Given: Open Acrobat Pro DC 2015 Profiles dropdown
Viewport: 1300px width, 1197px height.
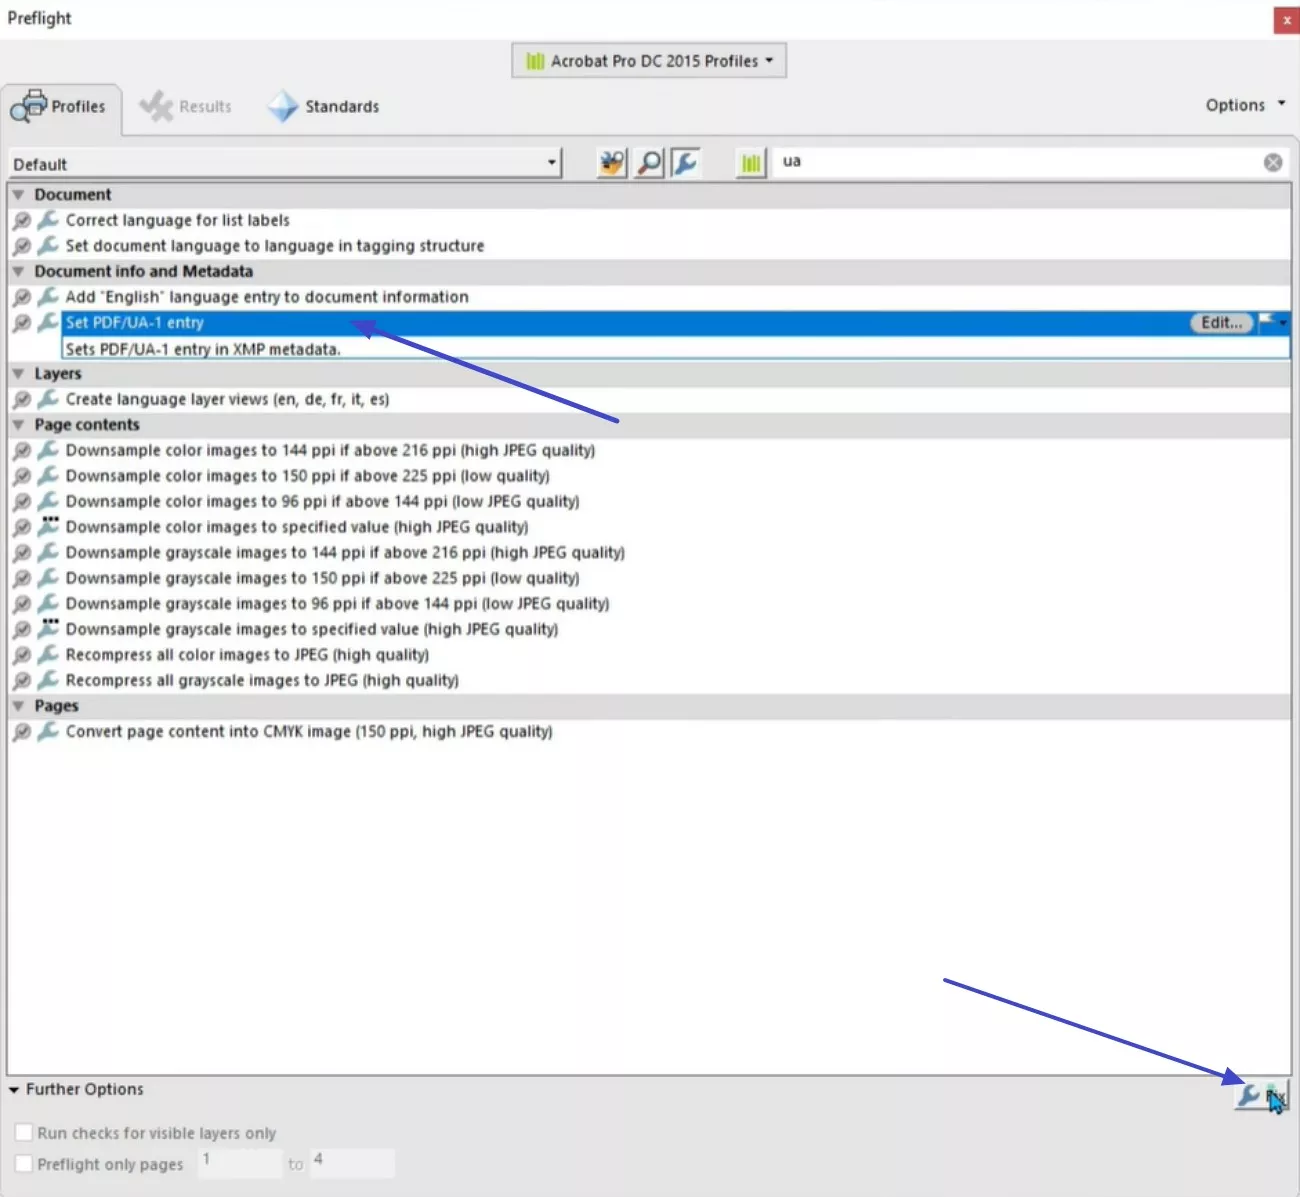Looking at the screenshot, I should point(649,61).
